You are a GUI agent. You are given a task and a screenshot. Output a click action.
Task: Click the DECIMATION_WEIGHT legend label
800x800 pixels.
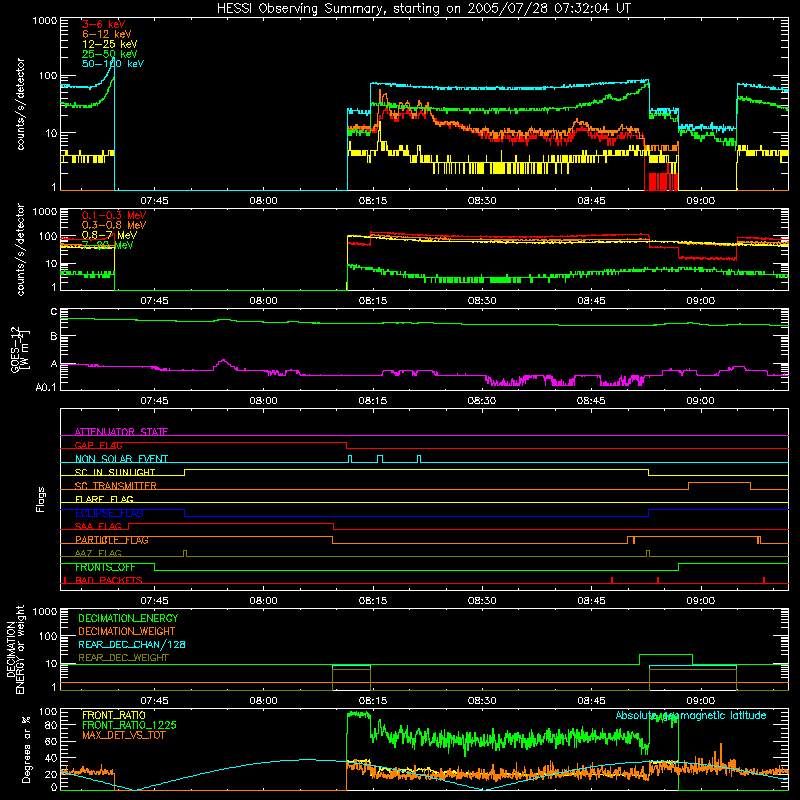click(127, 631)
